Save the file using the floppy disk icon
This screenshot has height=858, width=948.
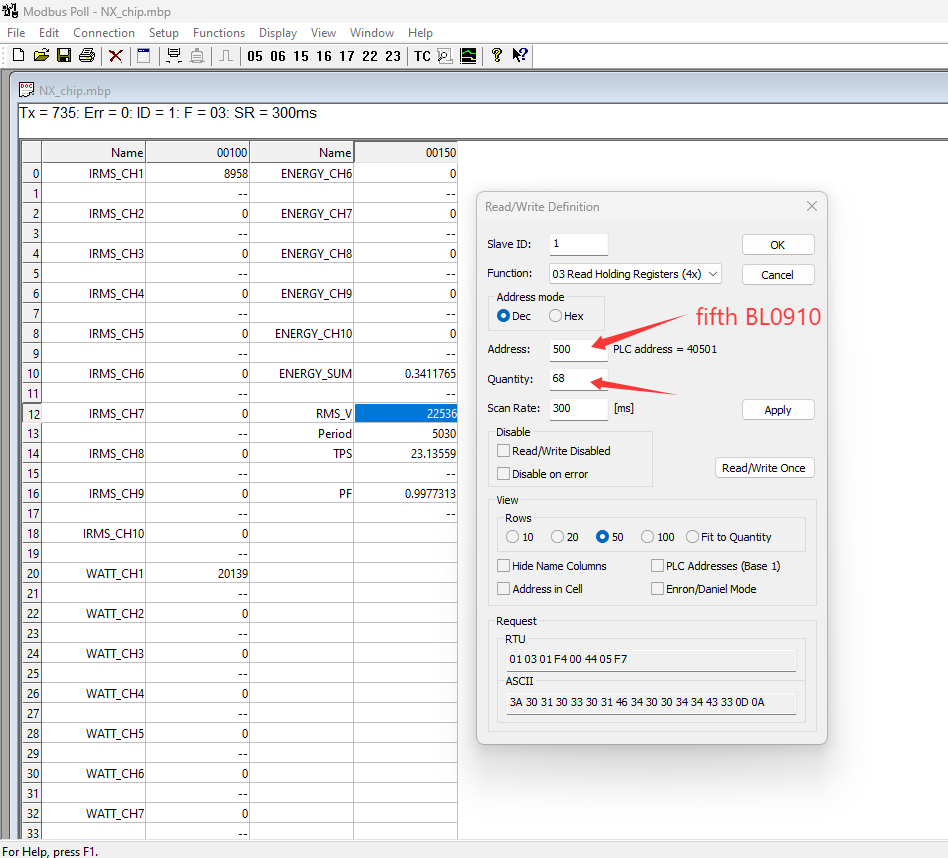point(64,56)
